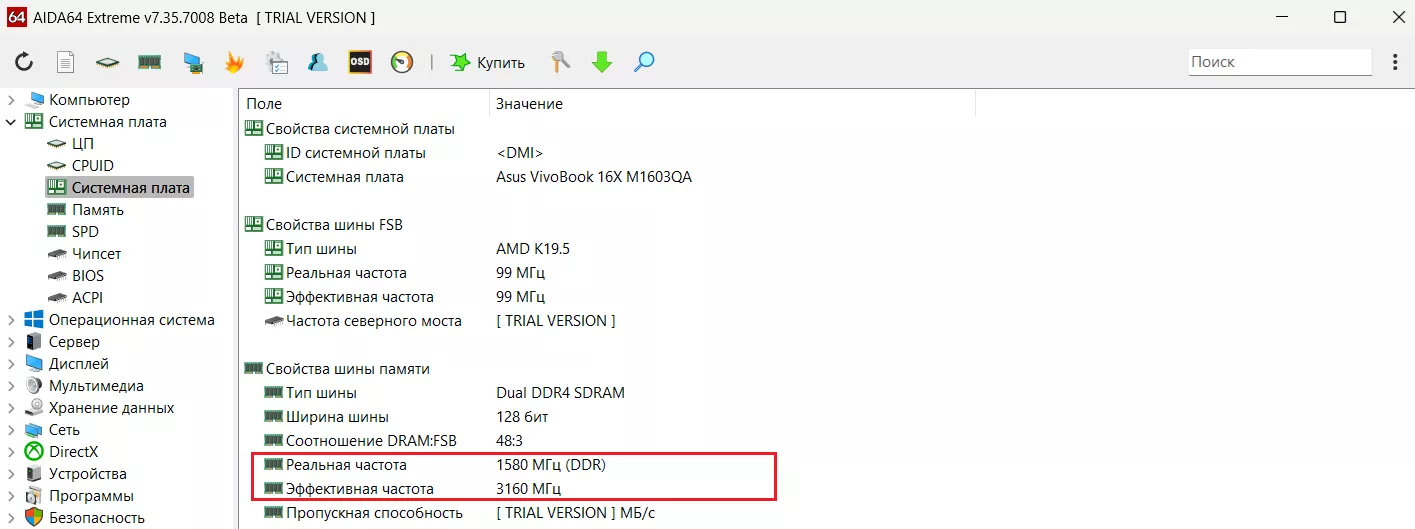Select the BIOS tree item
Image resolution: width=1415 pixels, height=529 pixels.
[87, 276]
